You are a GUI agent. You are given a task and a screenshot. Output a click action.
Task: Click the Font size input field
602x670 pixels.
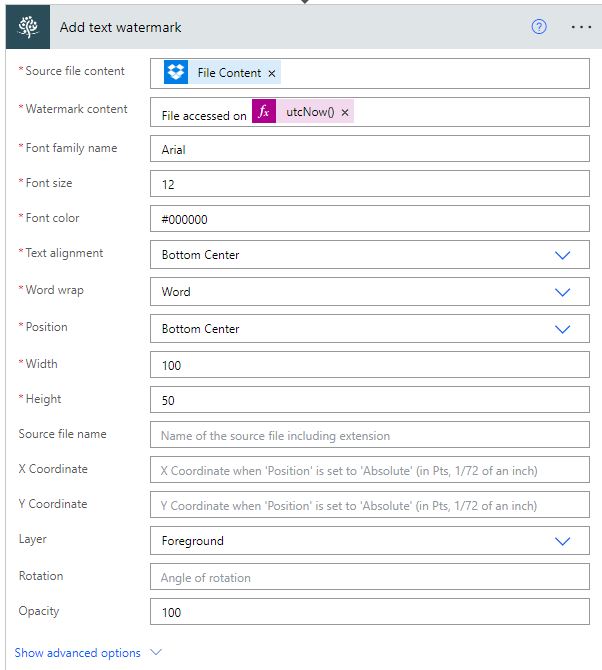point(369,185)
